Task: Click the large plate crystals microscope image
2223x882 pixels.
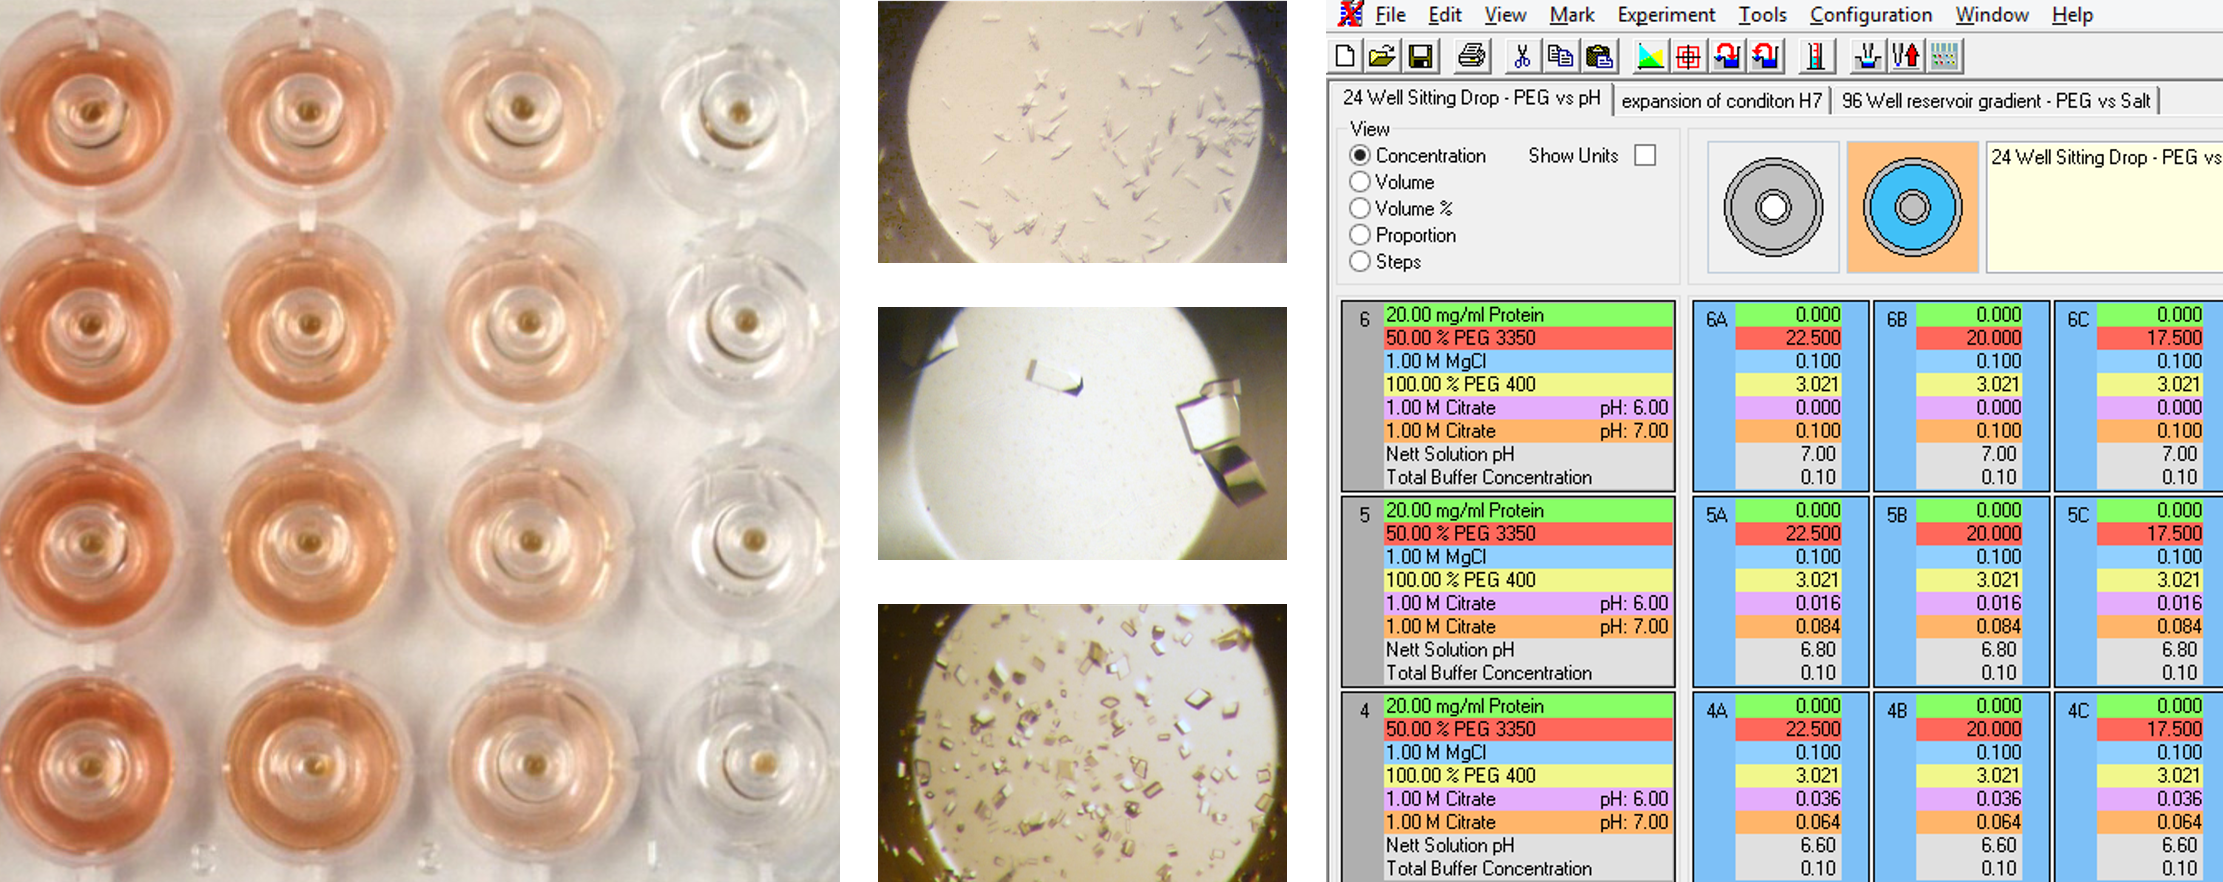Action: (1082, 433)
